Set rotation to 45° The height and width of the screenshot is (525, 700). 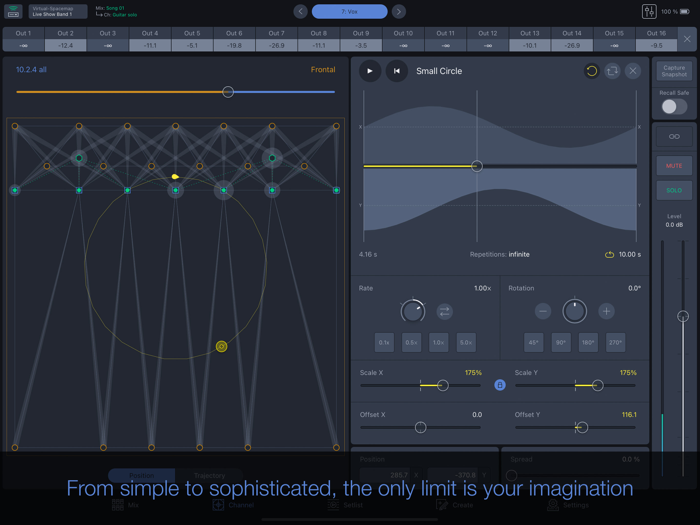[533, 342]
